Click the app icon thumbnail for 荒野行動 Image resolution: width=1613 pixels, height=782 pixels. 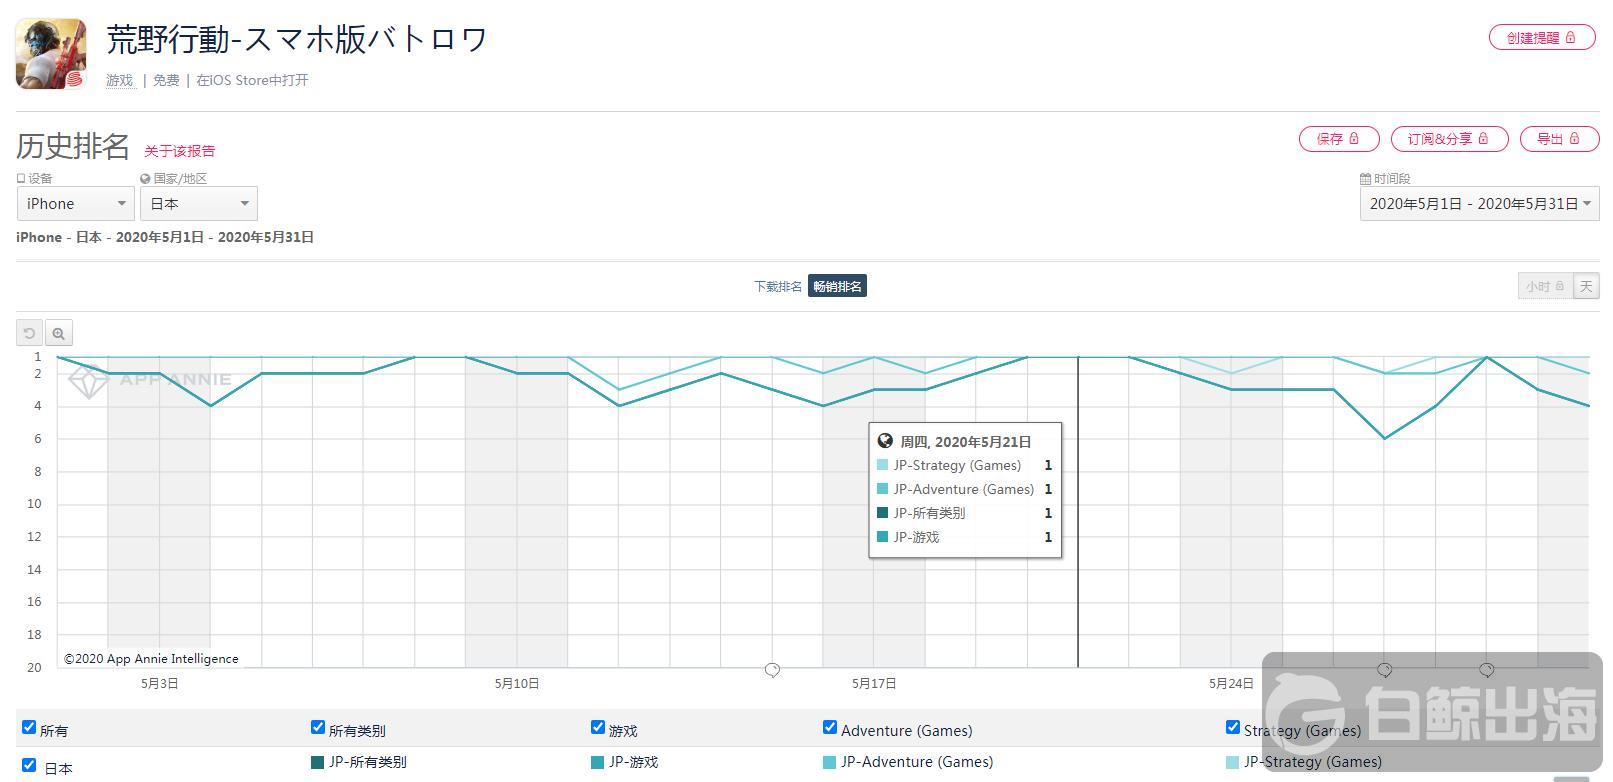click(50, 53)
